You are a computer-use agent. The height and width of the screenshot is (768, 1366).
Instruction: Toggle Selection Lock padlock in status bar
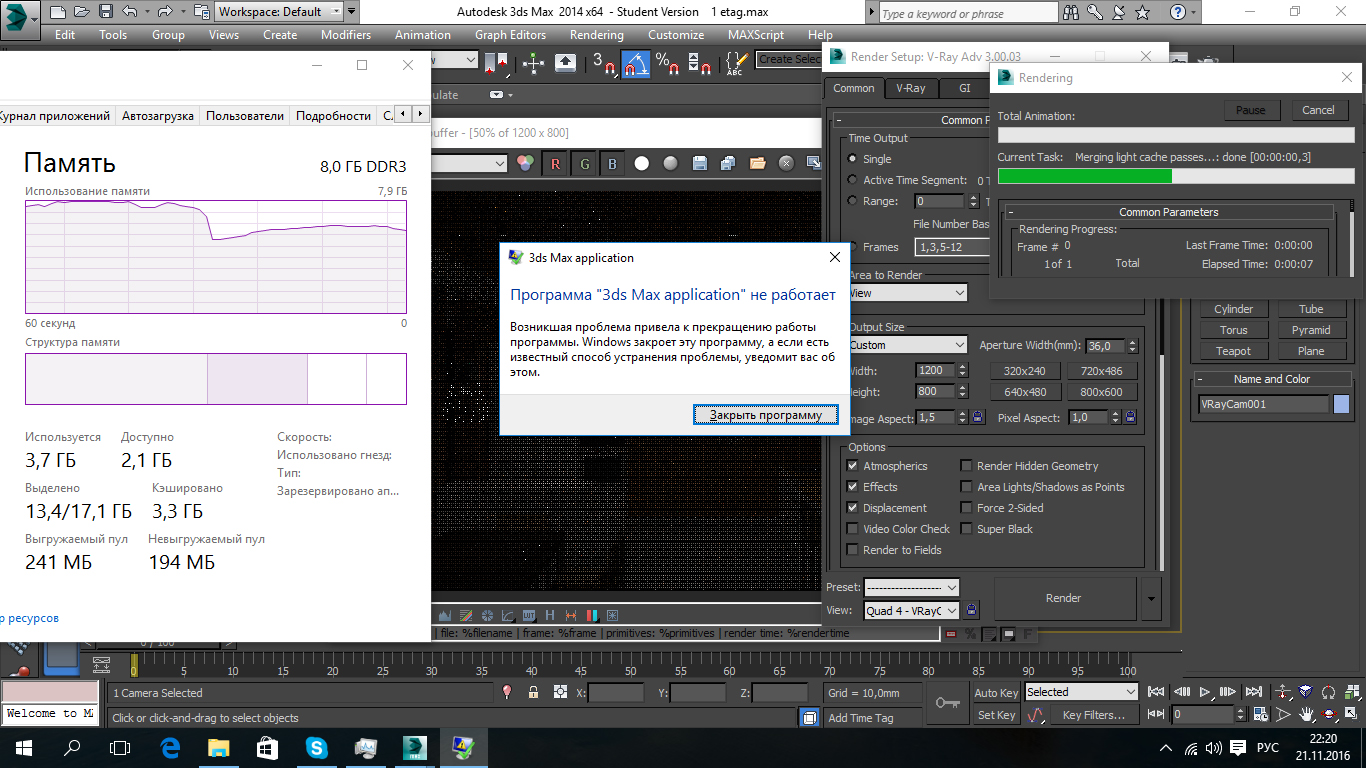(533, 692)
